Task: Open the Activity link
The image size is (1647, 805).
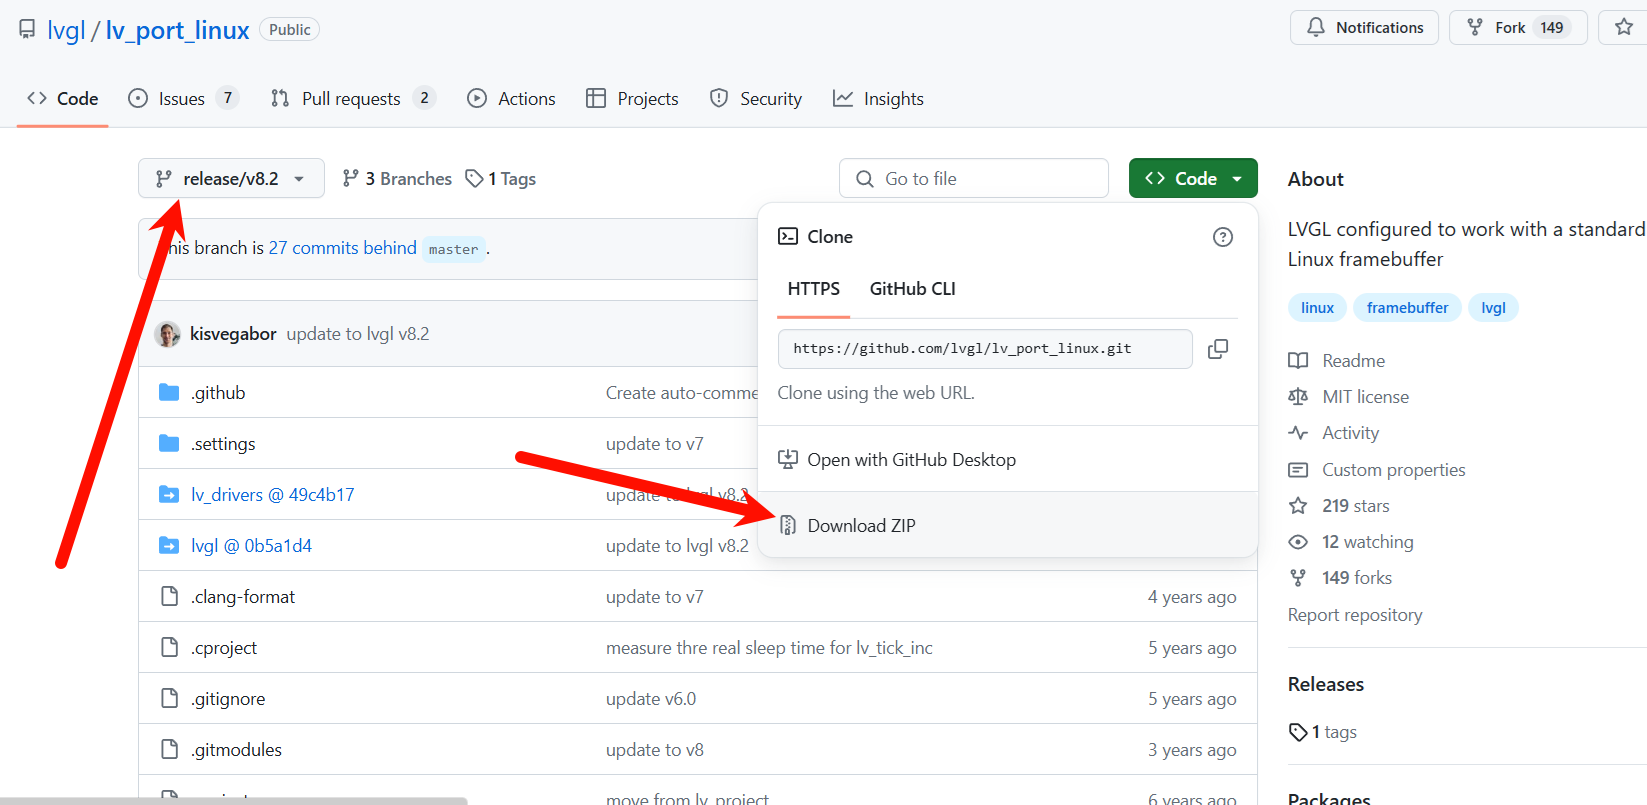Action: tap(1350, 433)
